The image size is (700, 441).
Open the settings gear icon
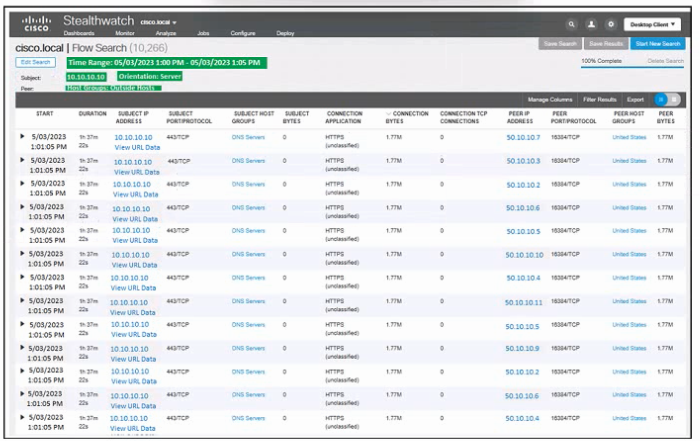pos(611,23)
